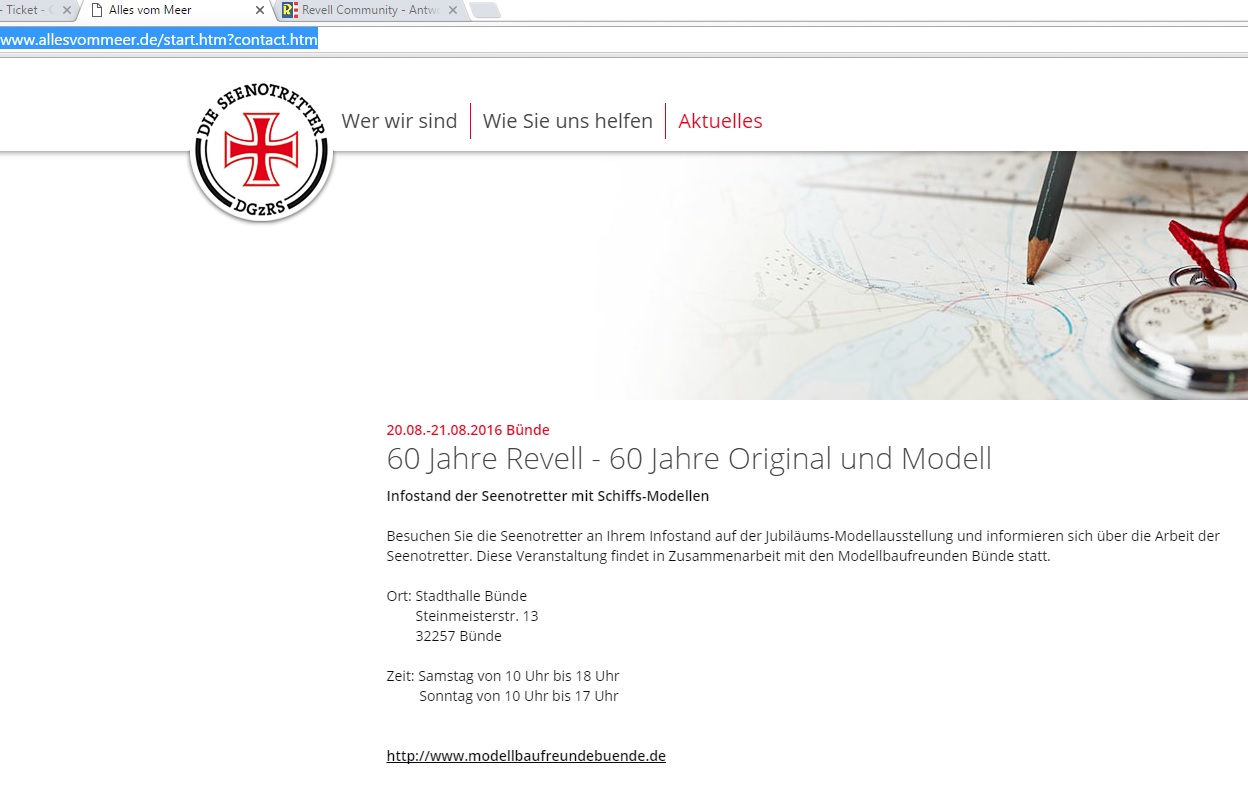Close the Ticket tab
This screenshot has width=1248, height=791.
point(67,10)
